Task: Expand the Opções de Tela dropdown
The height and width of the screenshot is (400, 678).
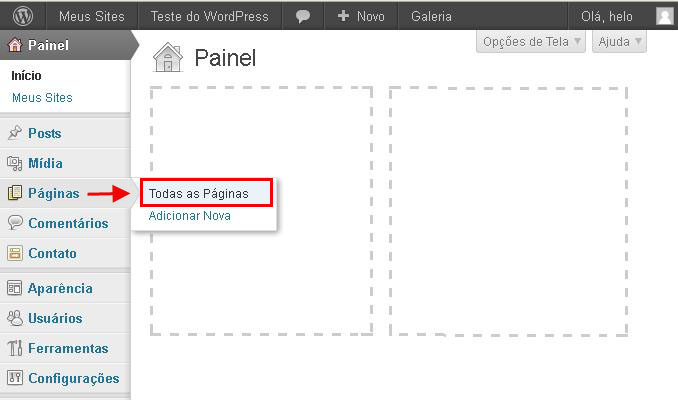Action: (532, 42)
